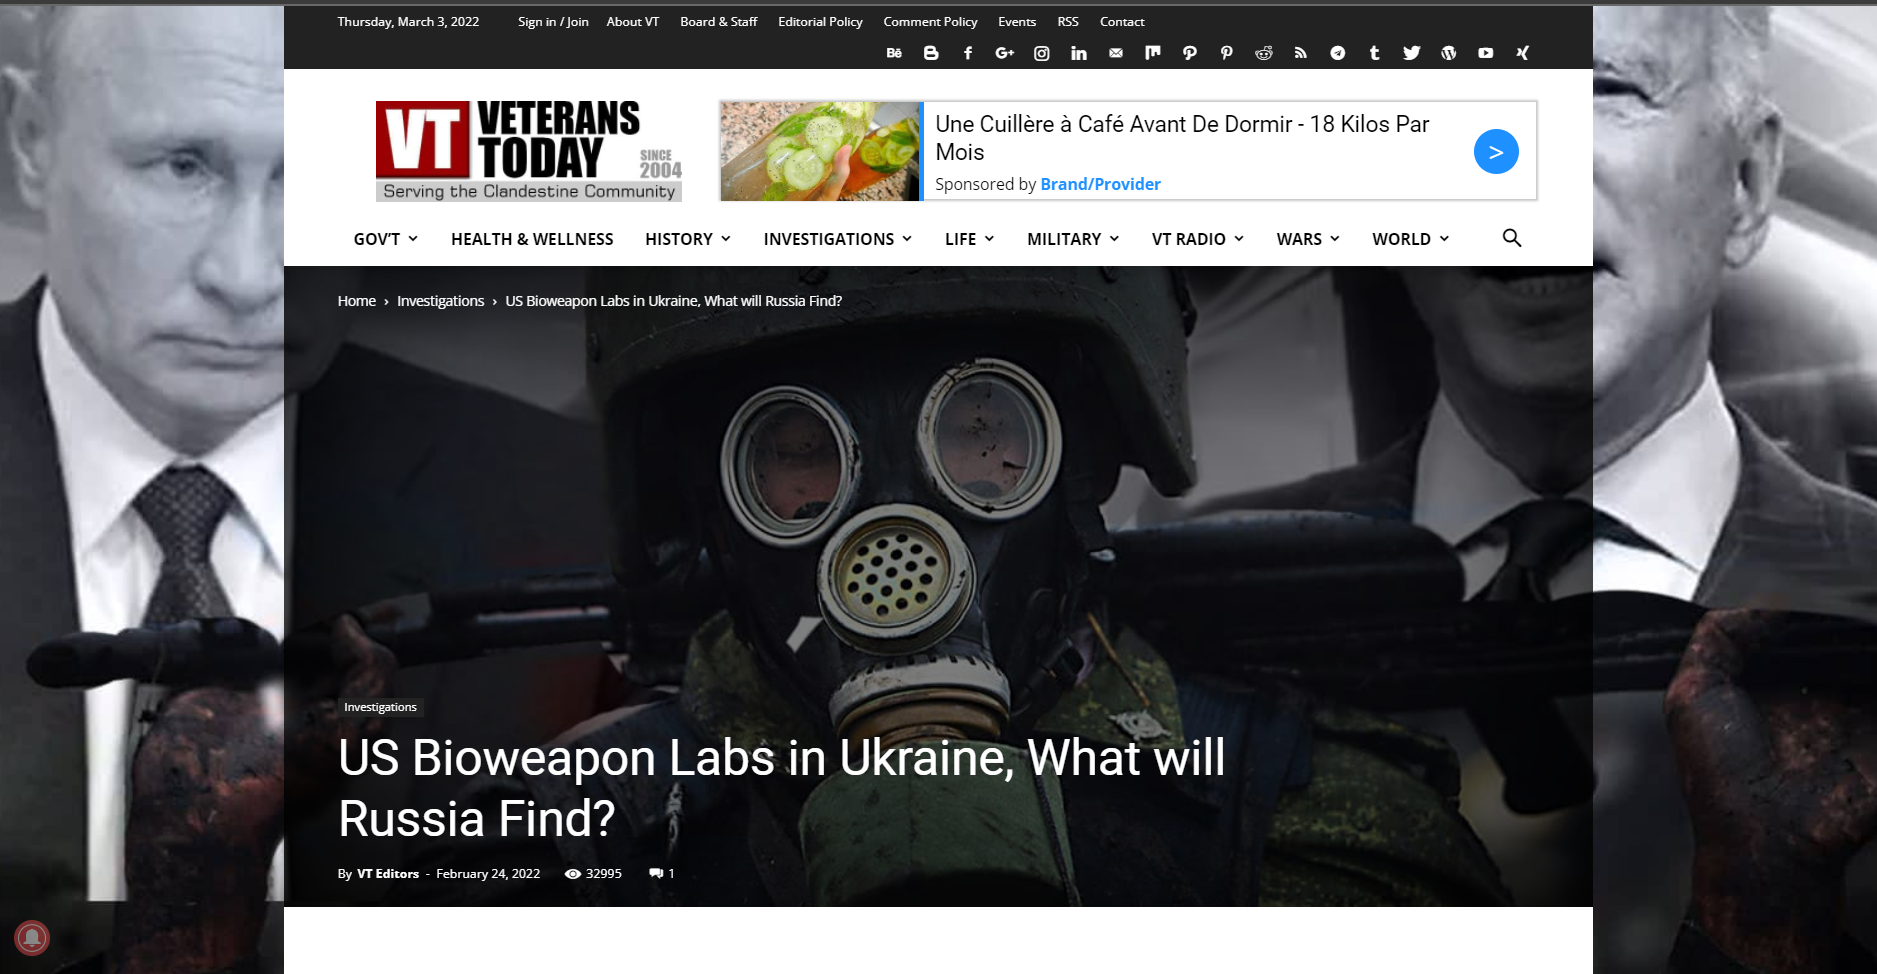Viewport: 1877px width, 974px height.
Task: Click the Thursday, March 3, 2022 date
Action: (408, 22)
